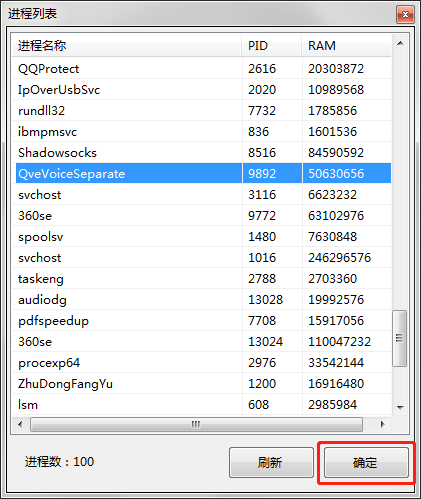This screenshot has width=421, height=499.
Task: Select the Shadowsocks process row
Action: click(x=202, y=153)
